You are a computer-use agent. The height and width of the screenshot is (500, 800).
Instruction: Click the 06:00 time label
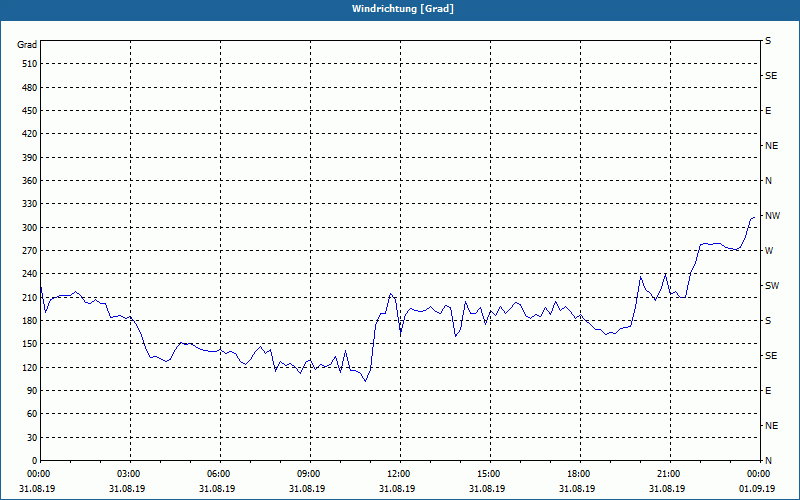[x=217, y=474]
